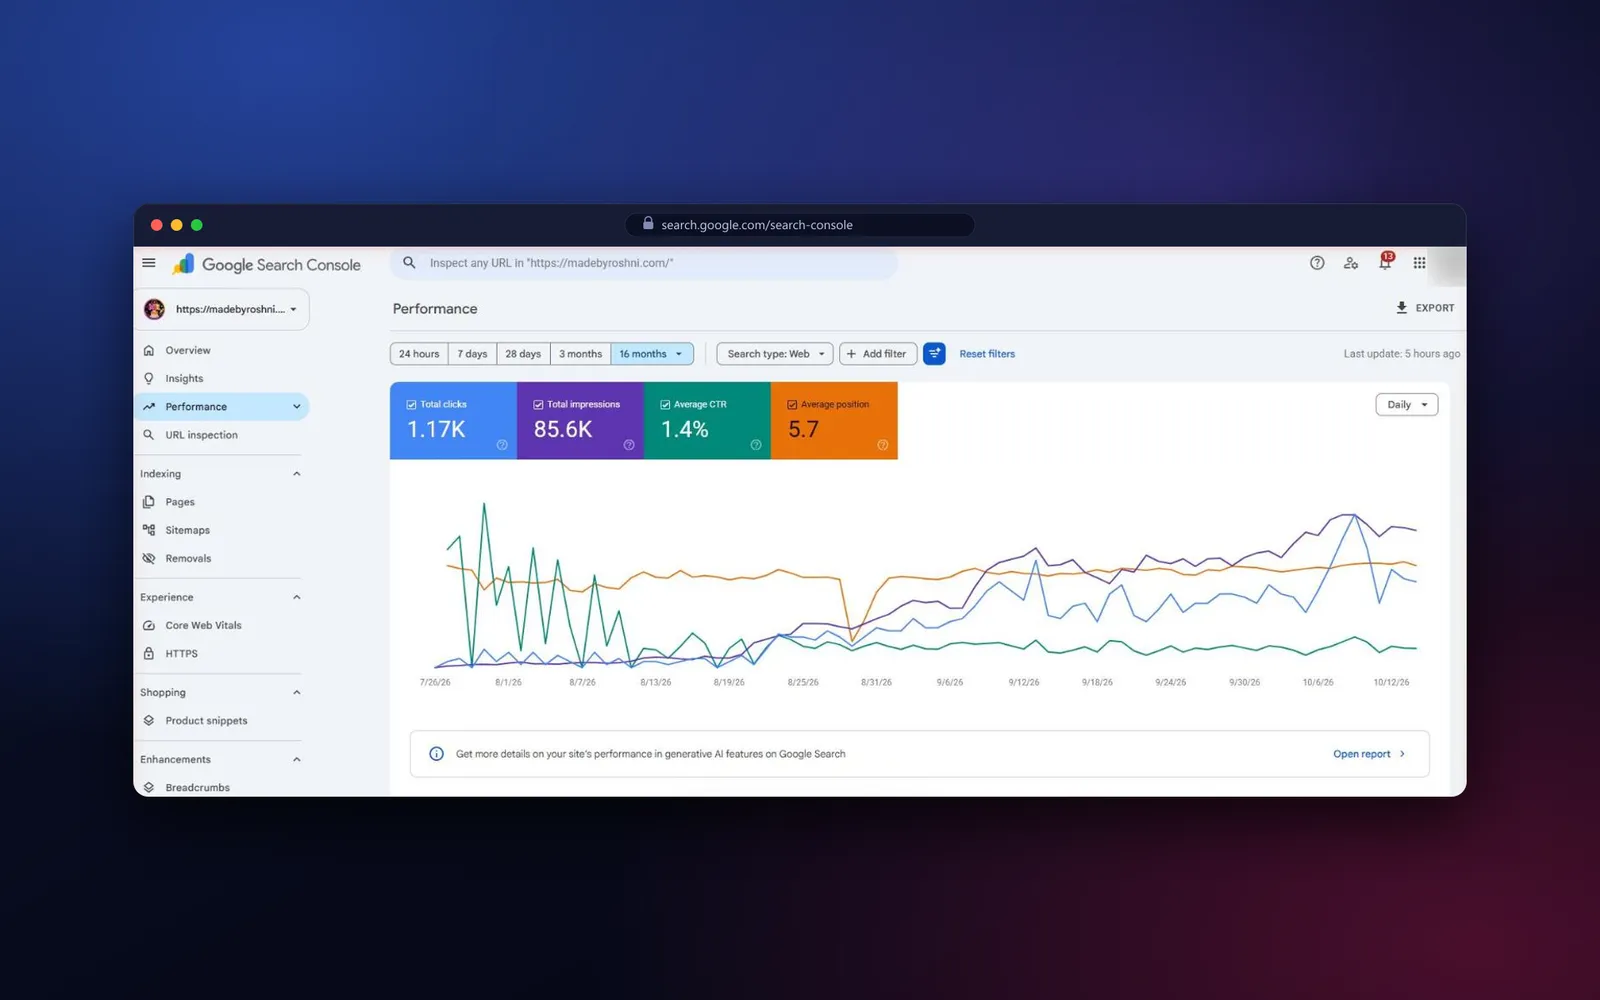The height and width of the screenshot is (1000, 1600).
Task: Open the hamburger navigation menu
Action: click(149, 263)
